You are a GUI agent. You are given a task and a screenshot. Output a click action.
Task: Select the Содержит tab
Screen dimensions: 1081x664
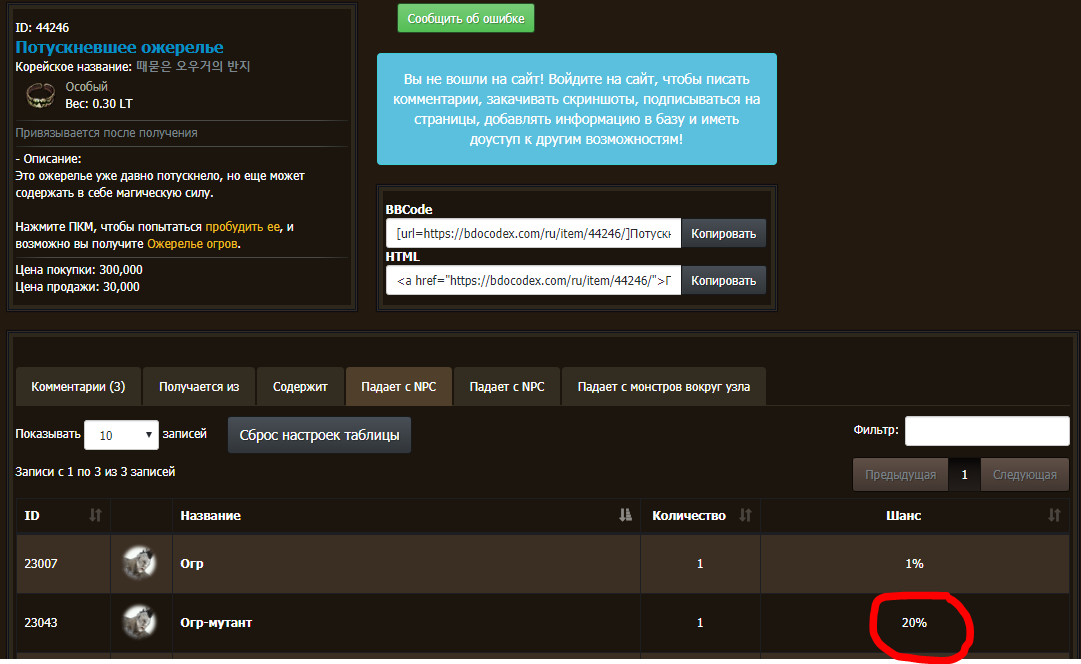pos(300,387)
